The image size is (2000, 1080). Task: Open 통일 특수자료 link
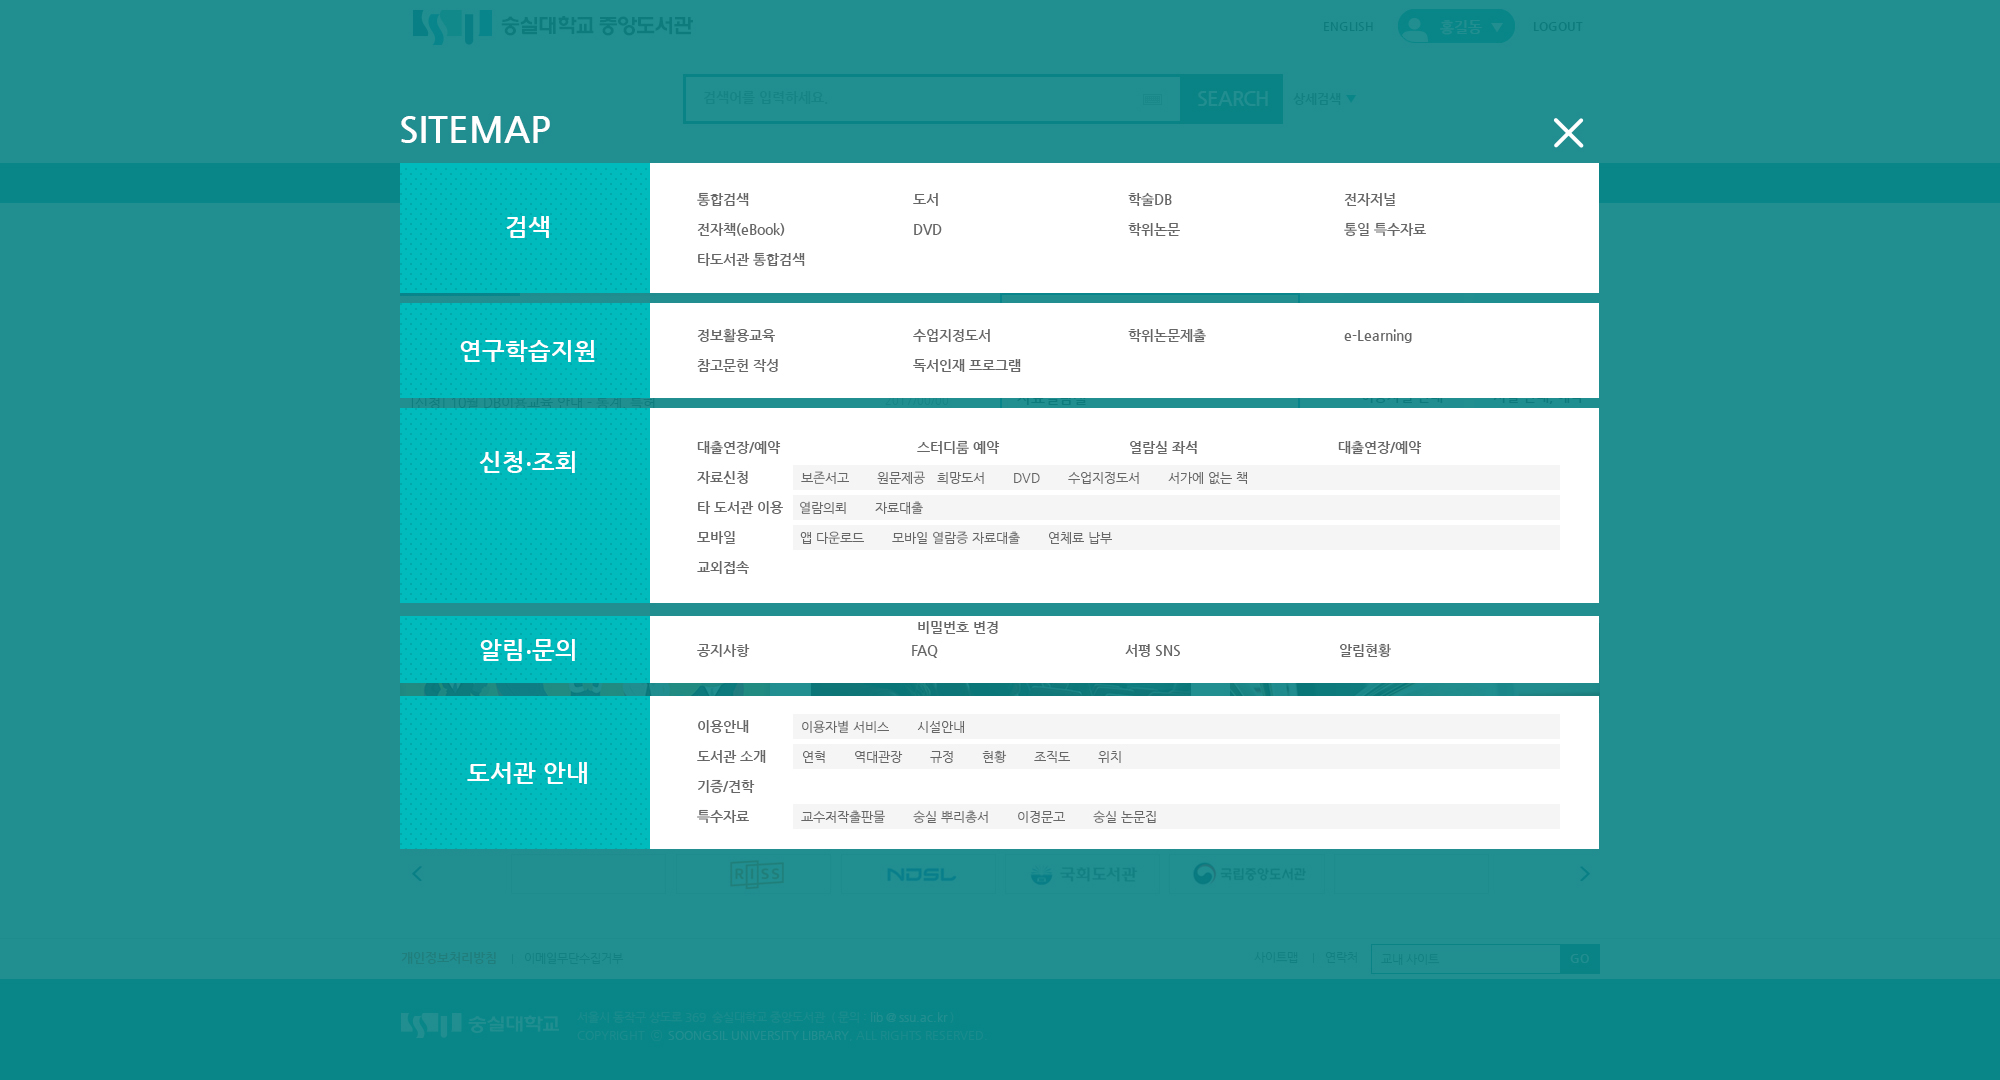coord(1385,230)
